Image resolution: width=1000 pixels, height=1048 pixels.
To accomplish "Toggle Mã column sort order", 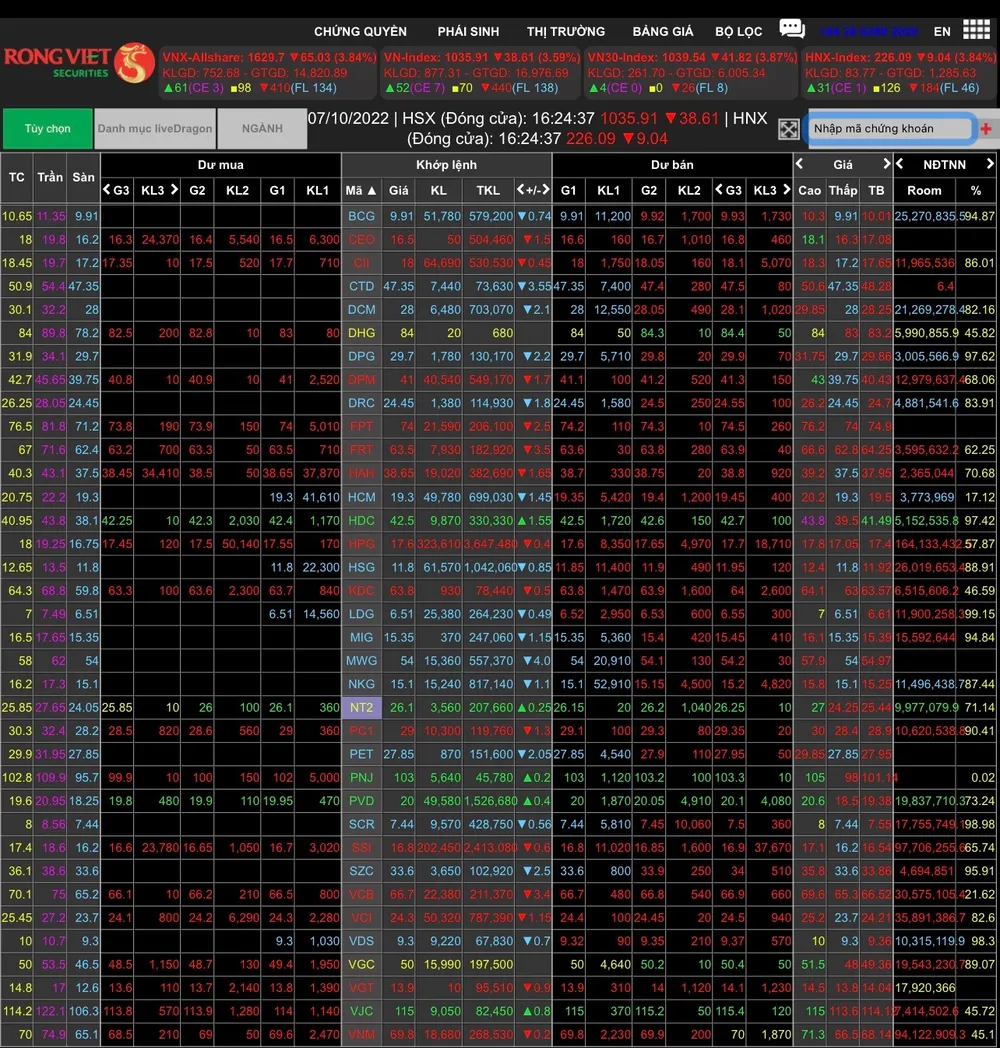I will pos(361,190).
